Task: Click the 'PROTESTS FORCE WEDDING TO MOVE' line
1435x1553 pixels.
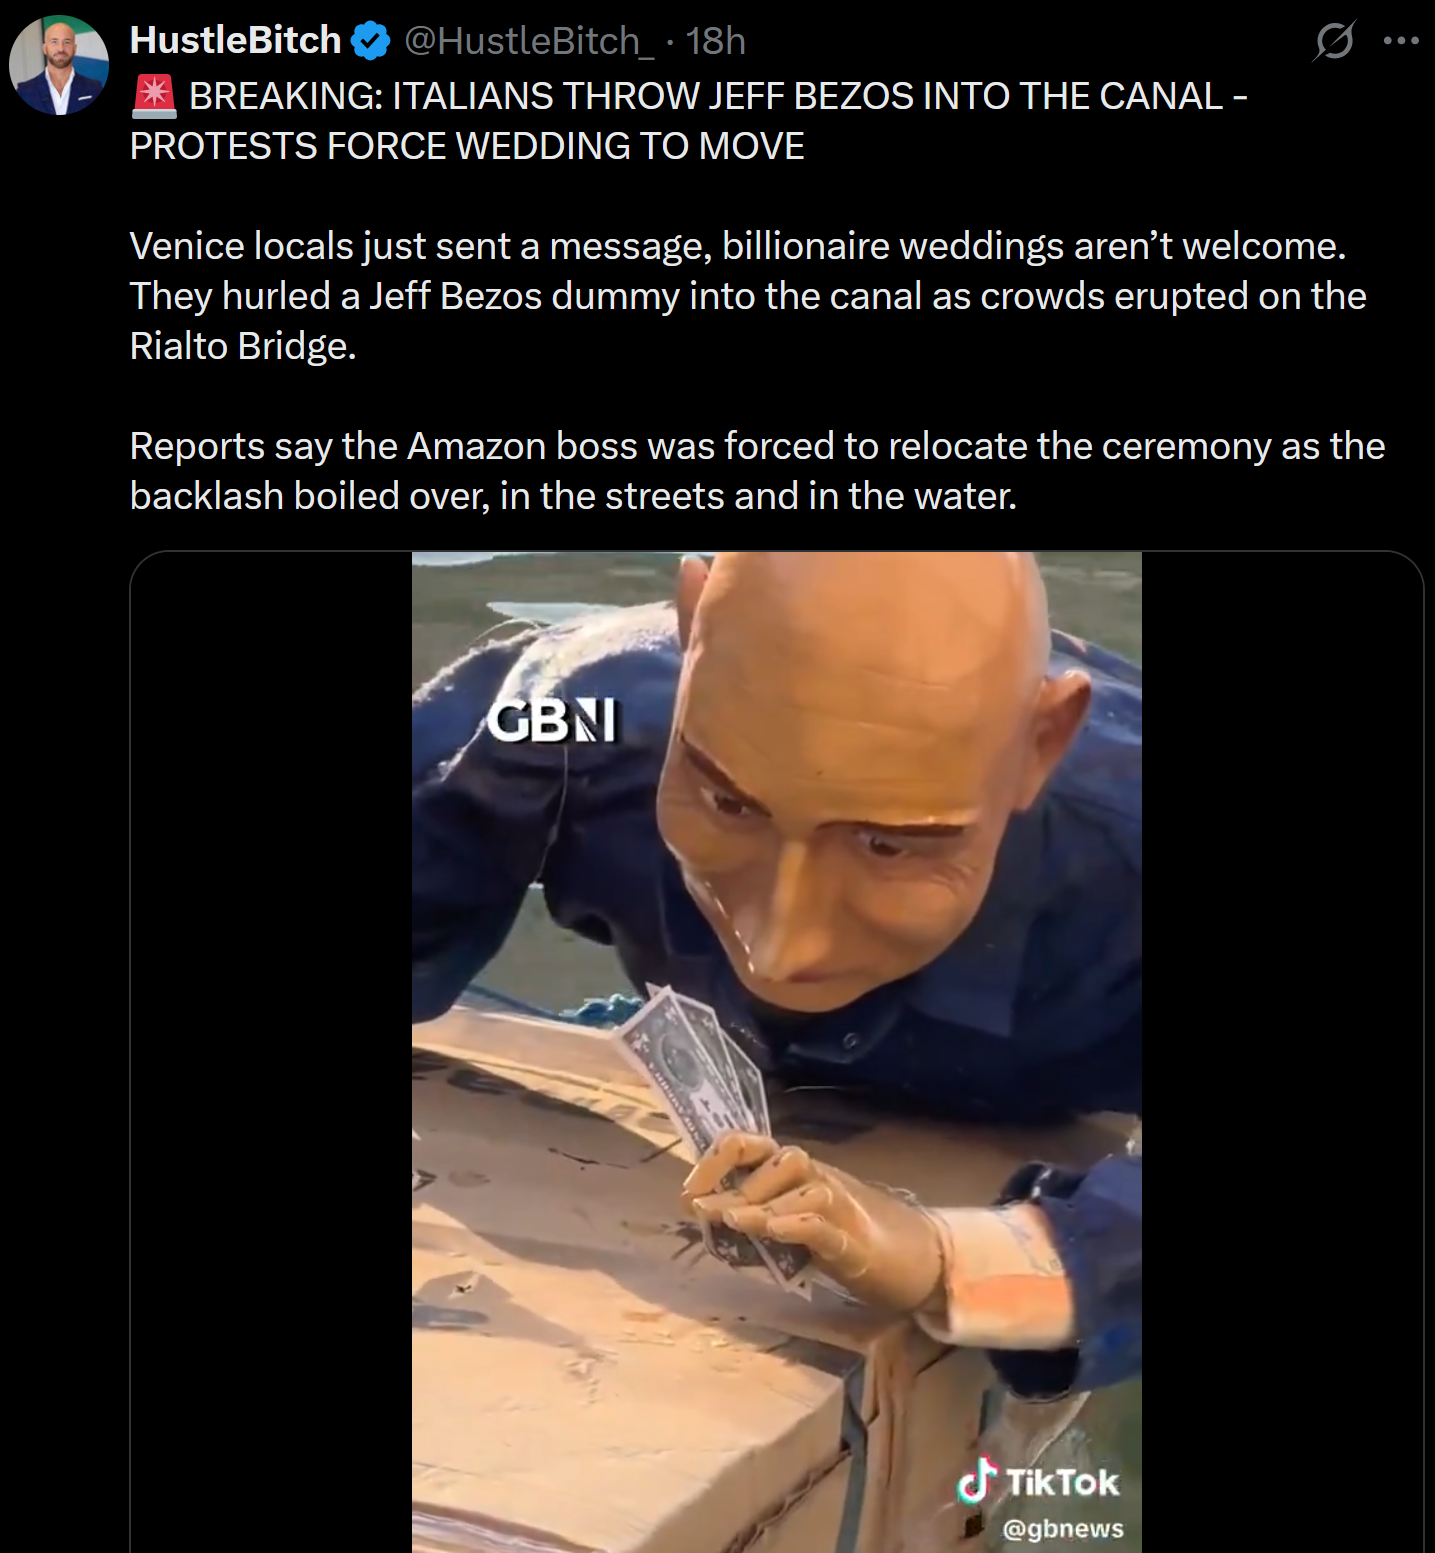Action: 467,146
